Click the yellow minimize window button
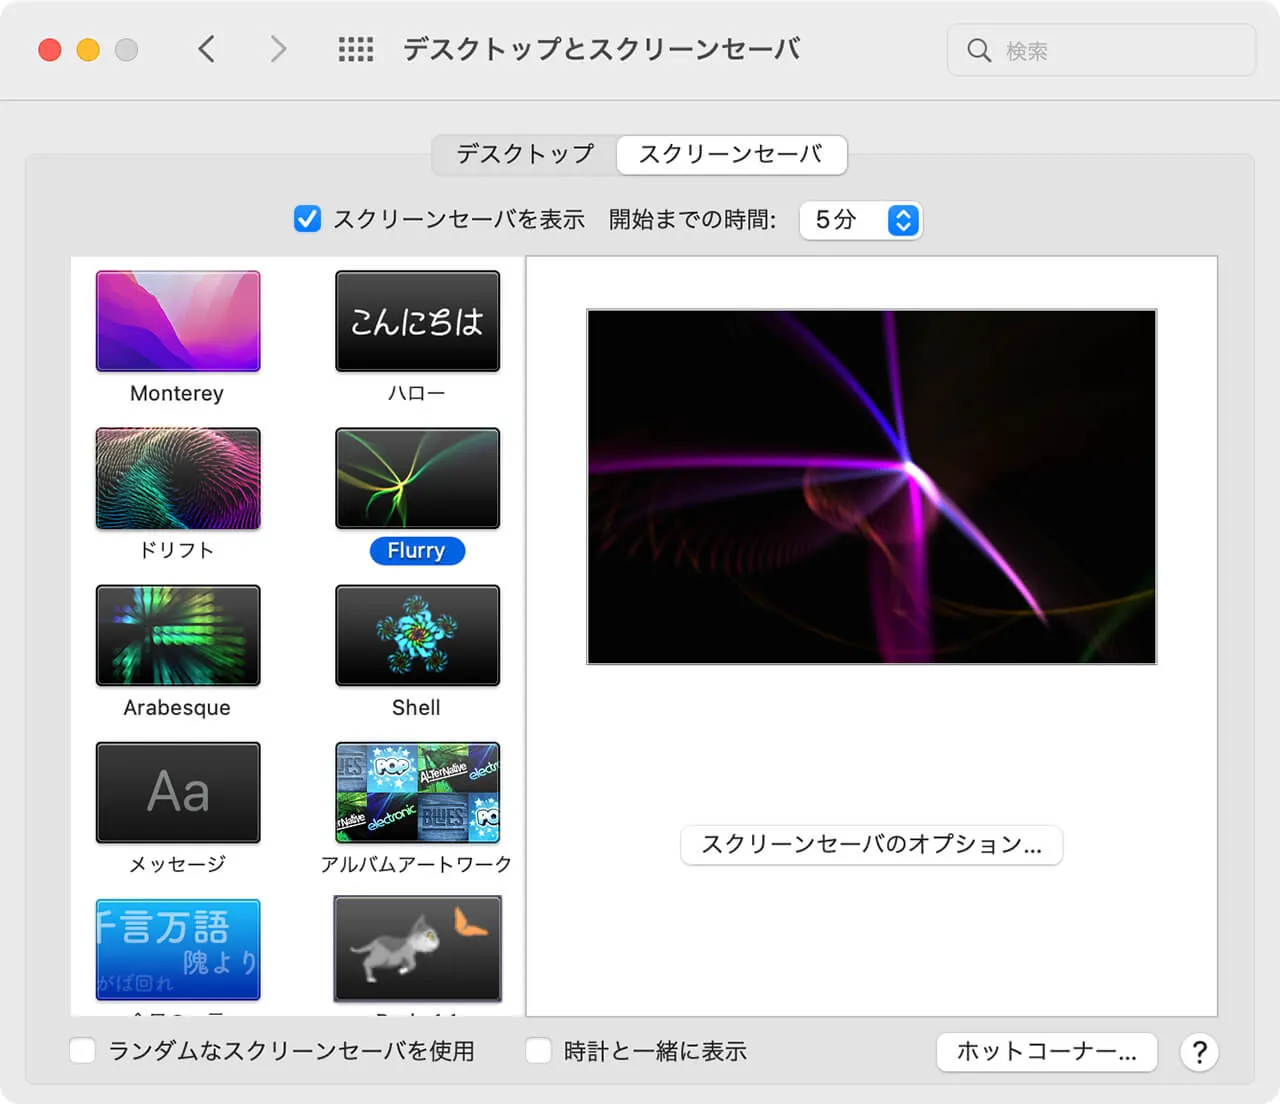The width and height of the screenshot is (1280, 1104). [88, 50]
